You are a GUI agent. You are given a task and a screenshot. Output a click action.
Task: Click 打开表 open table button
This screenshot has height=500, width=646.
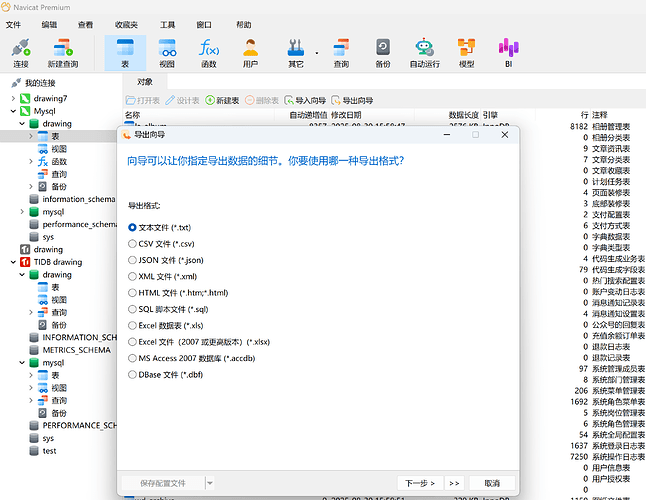pyautogui.click(x=143, y=100)
